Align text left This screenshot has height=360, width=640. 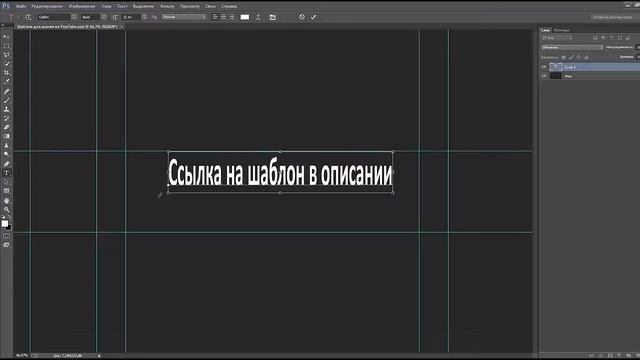pyautogui.click(x=215, y=17)
